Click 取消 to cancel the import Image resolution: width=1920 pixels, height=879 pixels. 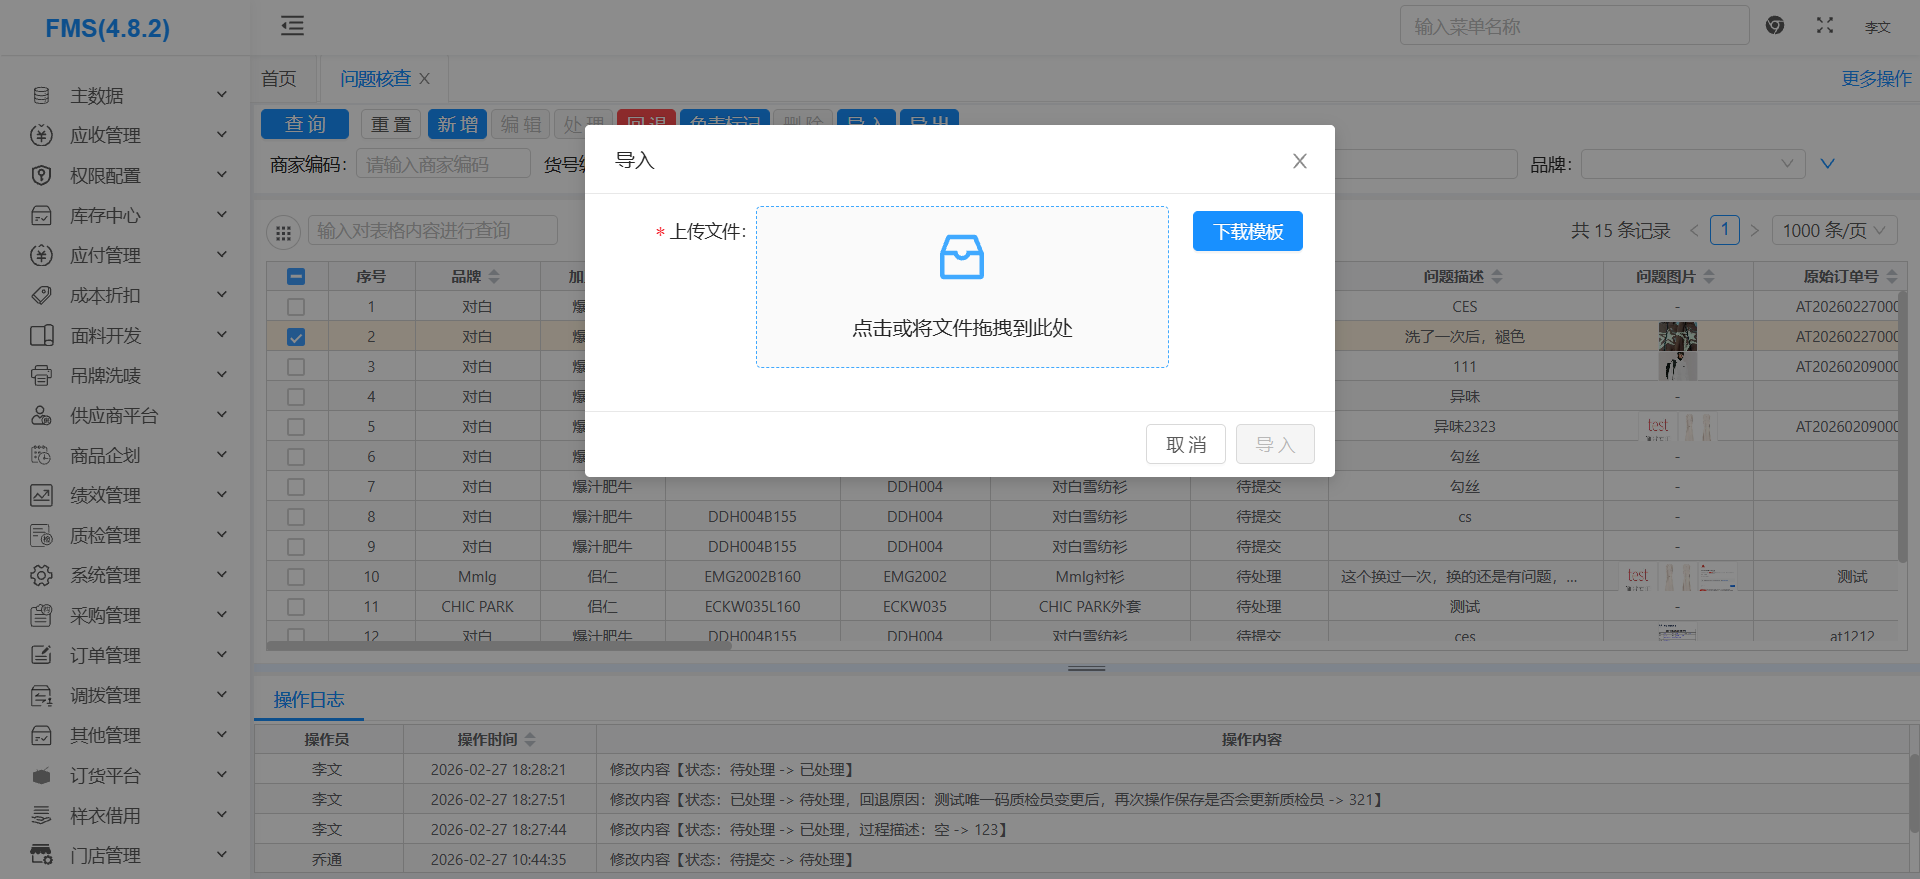click(x=1185, y=445)
